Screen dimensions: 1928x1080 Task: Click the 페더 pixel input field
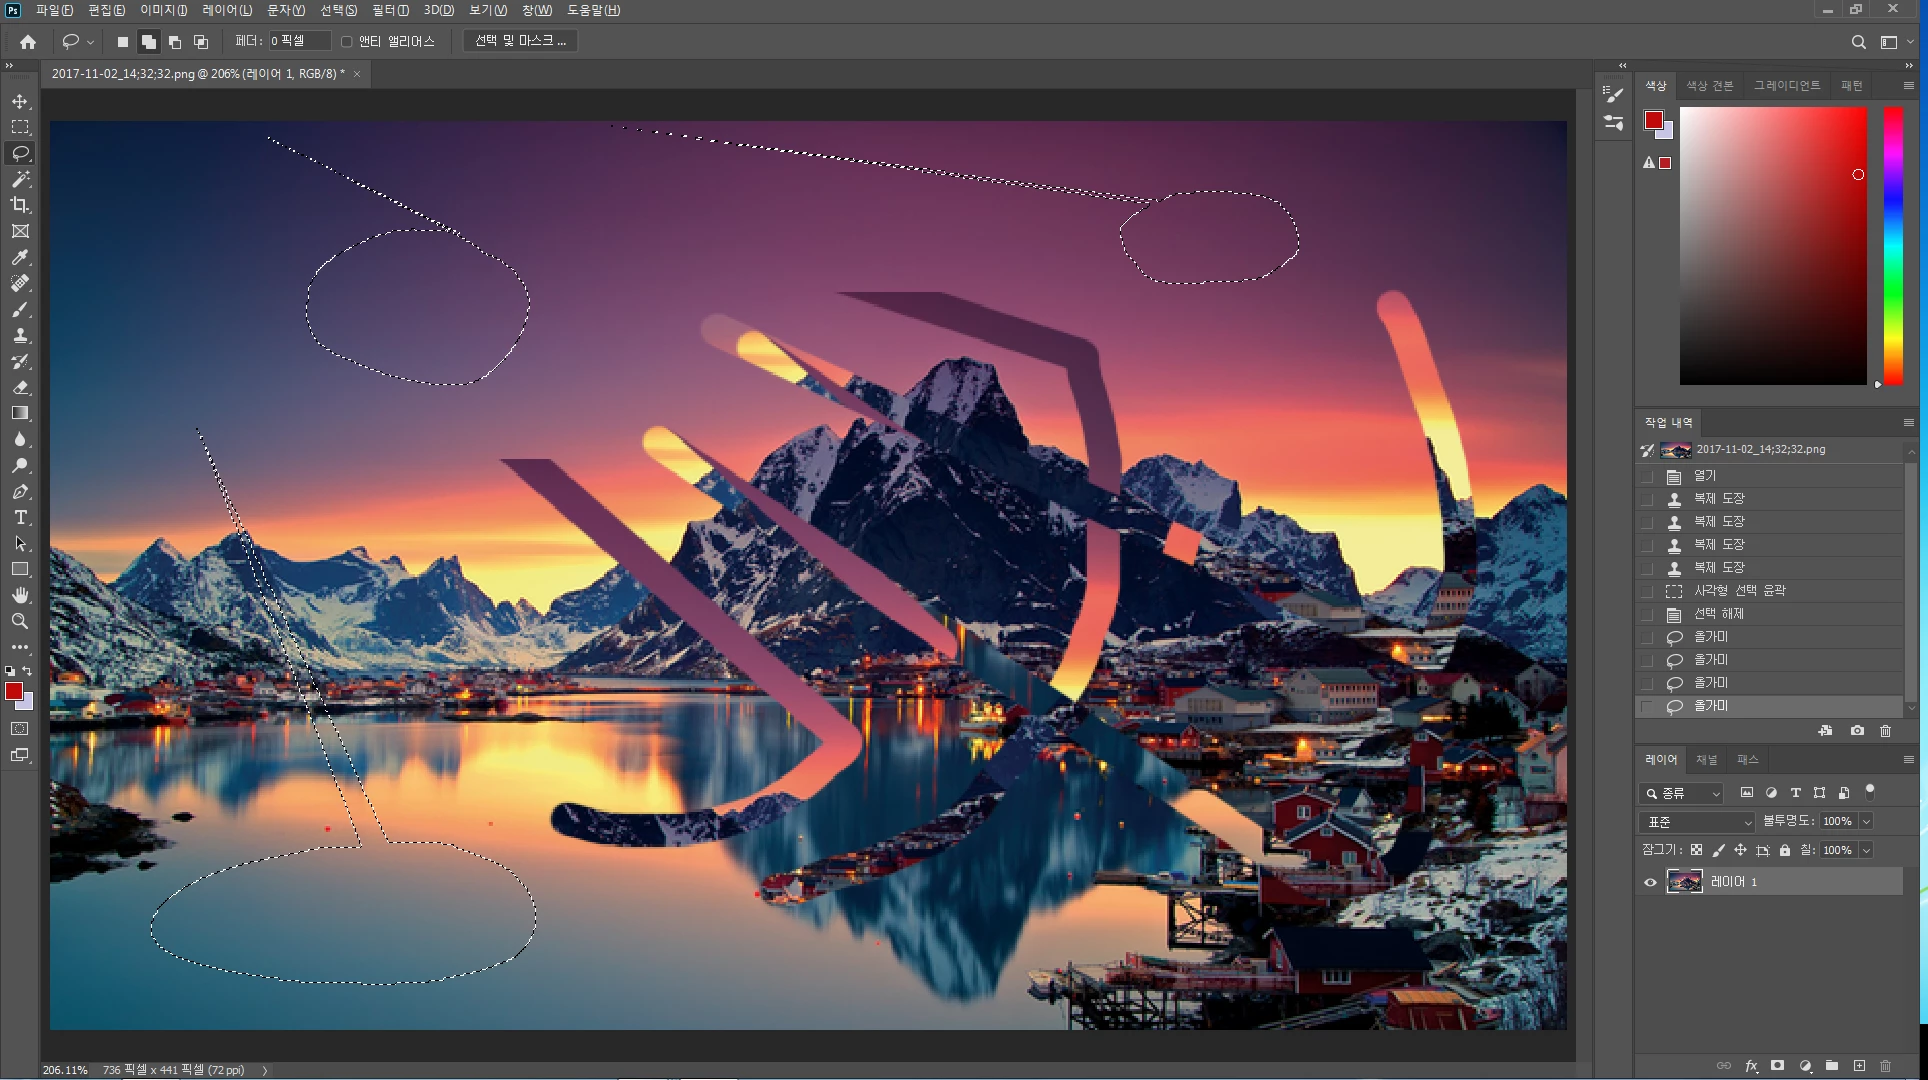tap(298, 41)
